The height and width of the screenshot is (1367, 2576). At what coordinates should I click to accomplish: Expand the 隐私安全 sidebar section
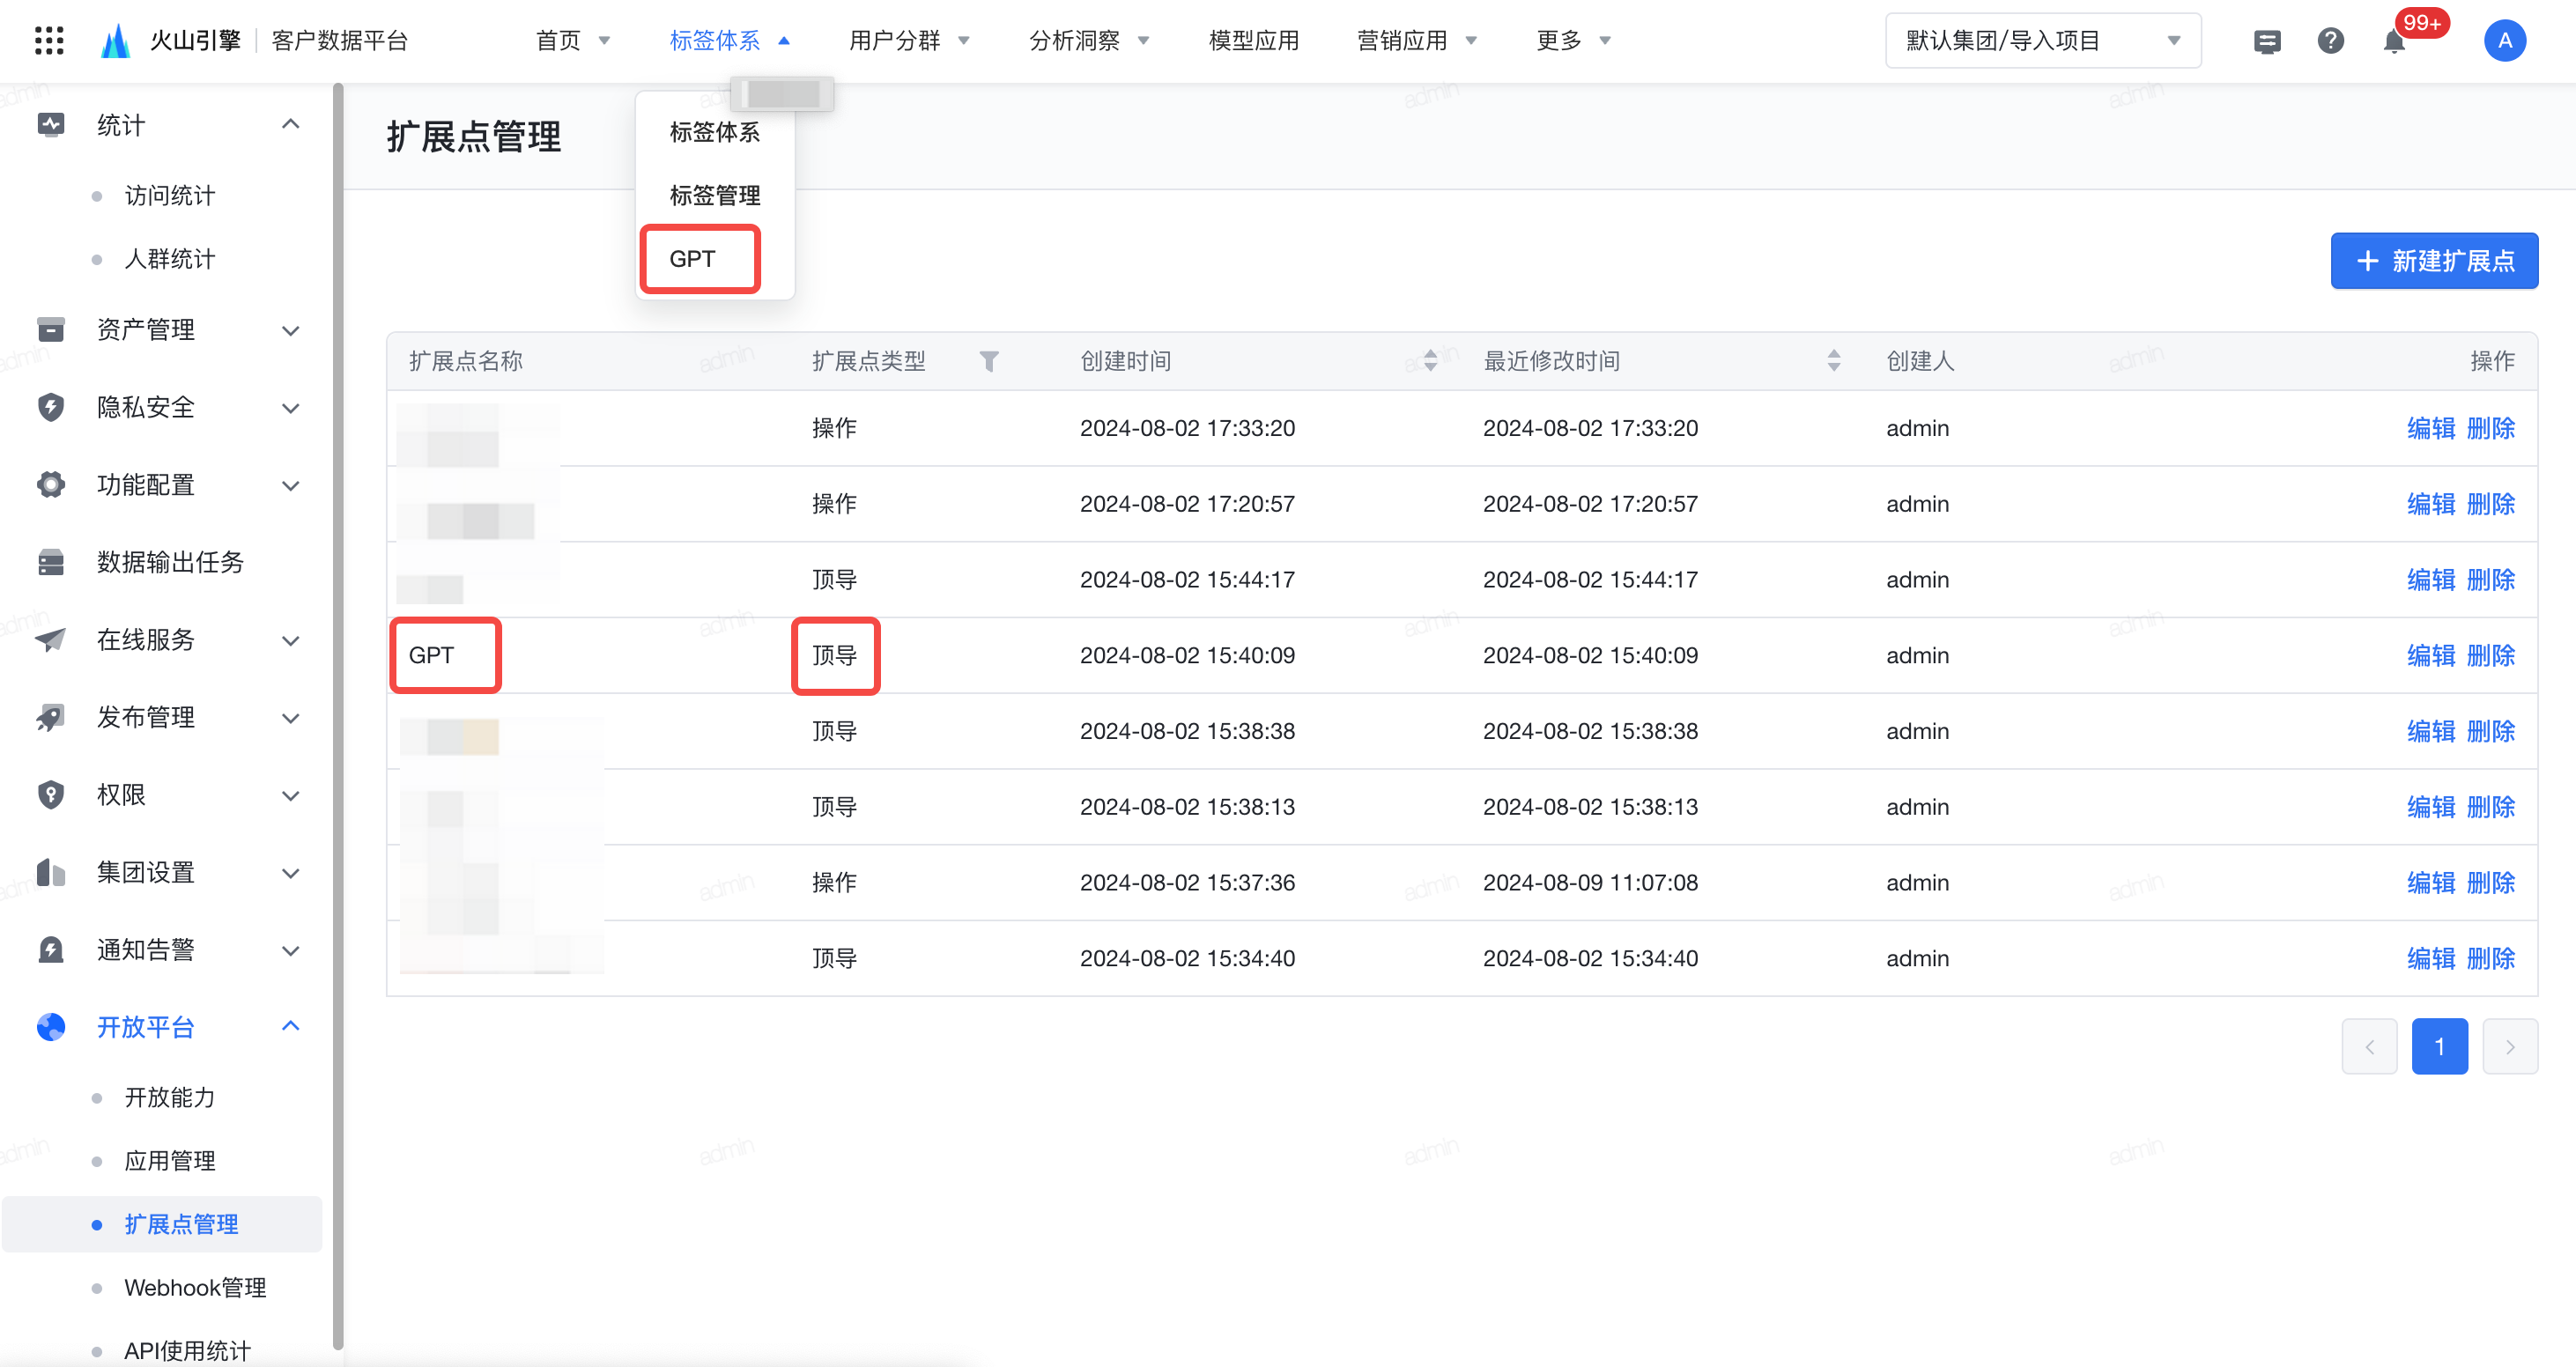coord(291,408)
